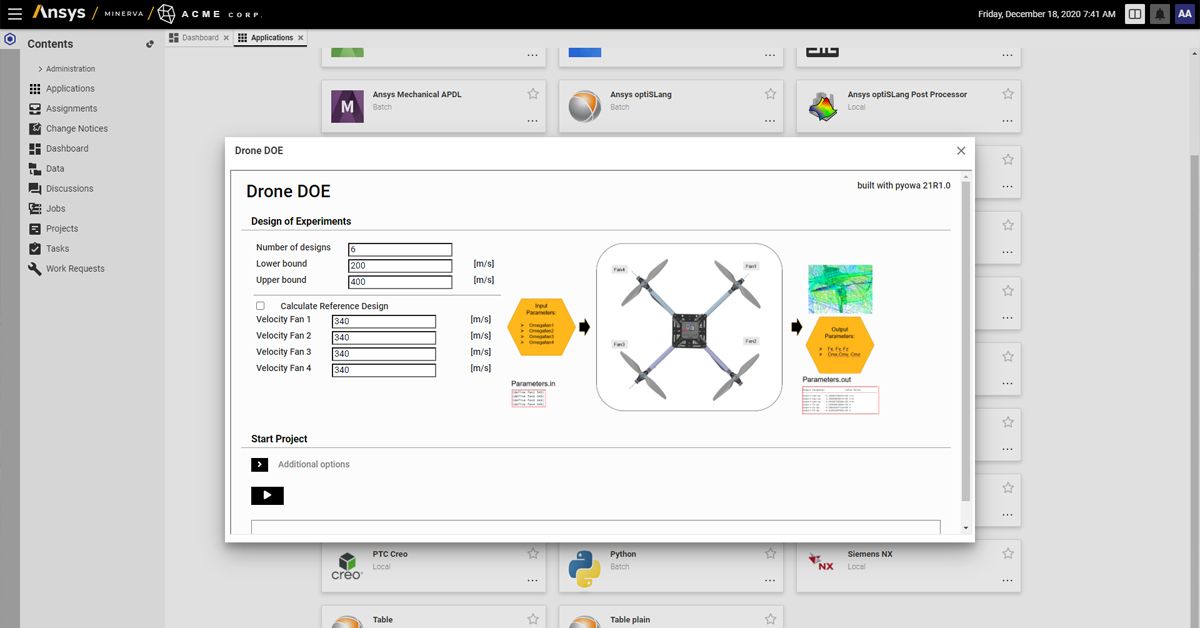Star Ansys optiSLang Post Processor
The image size is (1200, 628).
[1008, 94]
